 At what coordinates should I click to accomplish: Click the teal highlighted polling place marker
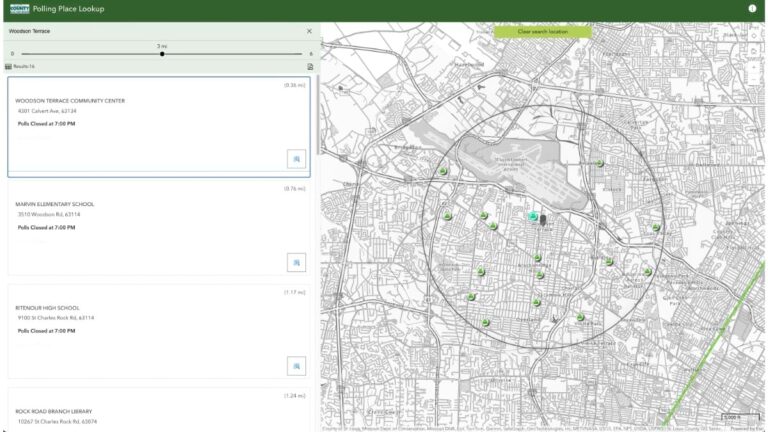click(533, 215)
